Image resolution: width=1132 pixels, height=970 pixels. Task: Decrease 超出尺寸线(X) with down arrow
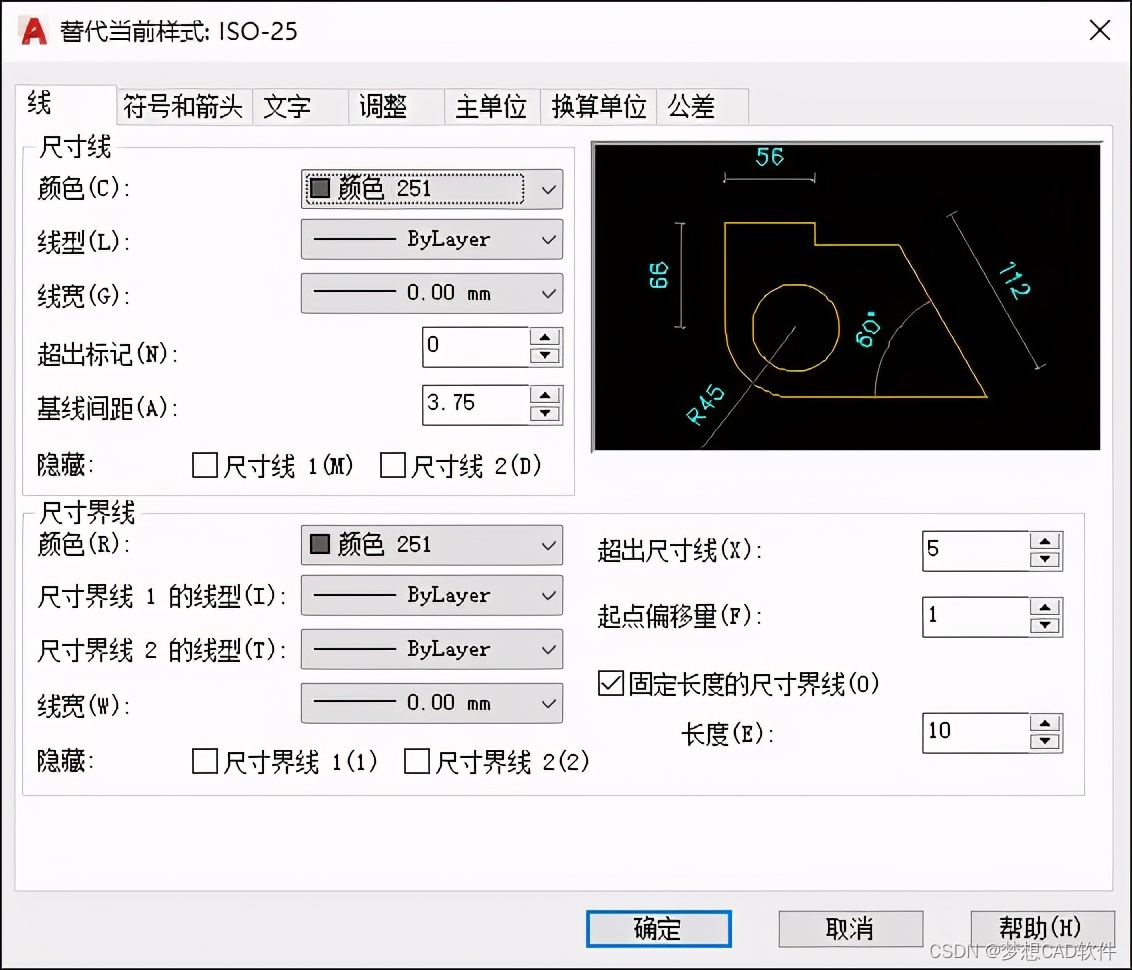(1045, 560)
